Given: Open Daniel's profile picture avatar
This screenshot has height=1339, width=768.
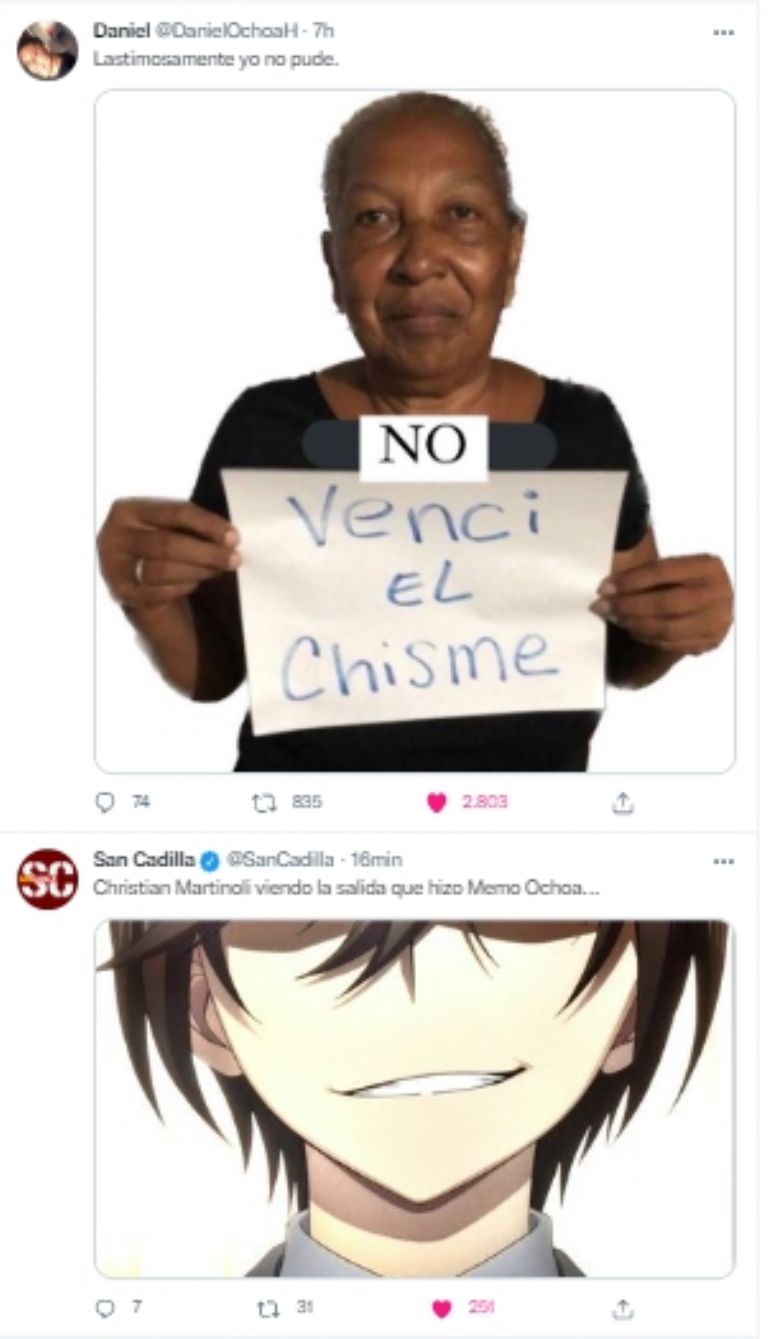Looking at the screenshot, I should point(47,50).
